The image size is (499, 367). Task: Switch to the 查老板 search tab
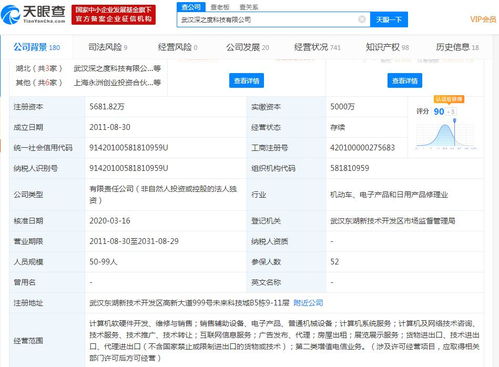tap(220, 7)
